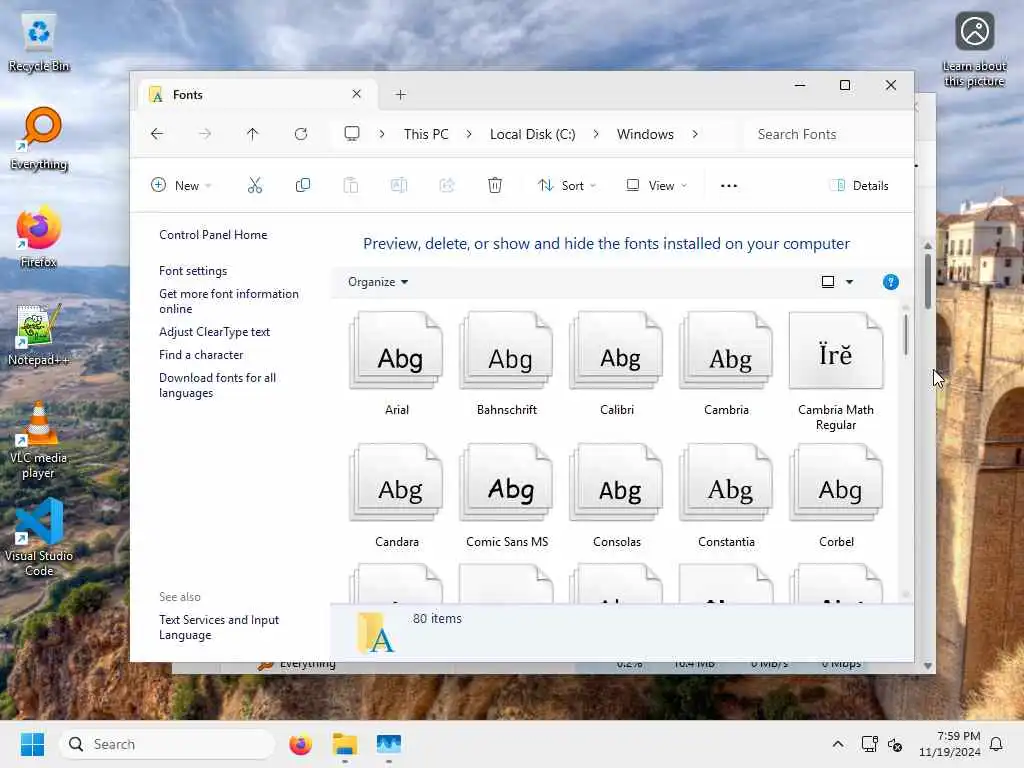The width and height of the screenshot is (1024, 768).
Task: Open File Explorer from the taskbar
Action: [345, 744]
